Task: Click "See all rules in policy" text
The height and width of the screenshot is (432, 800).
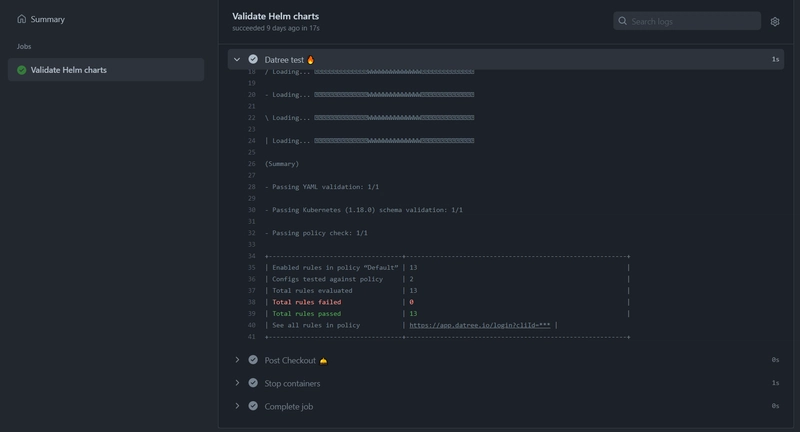Action: pos(316,325)
